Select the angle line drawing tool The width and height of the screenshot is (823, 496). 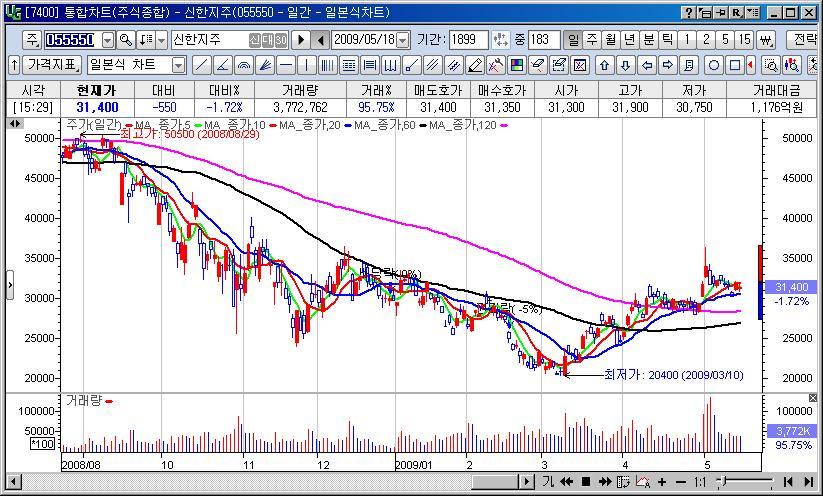tap(222, 66)
